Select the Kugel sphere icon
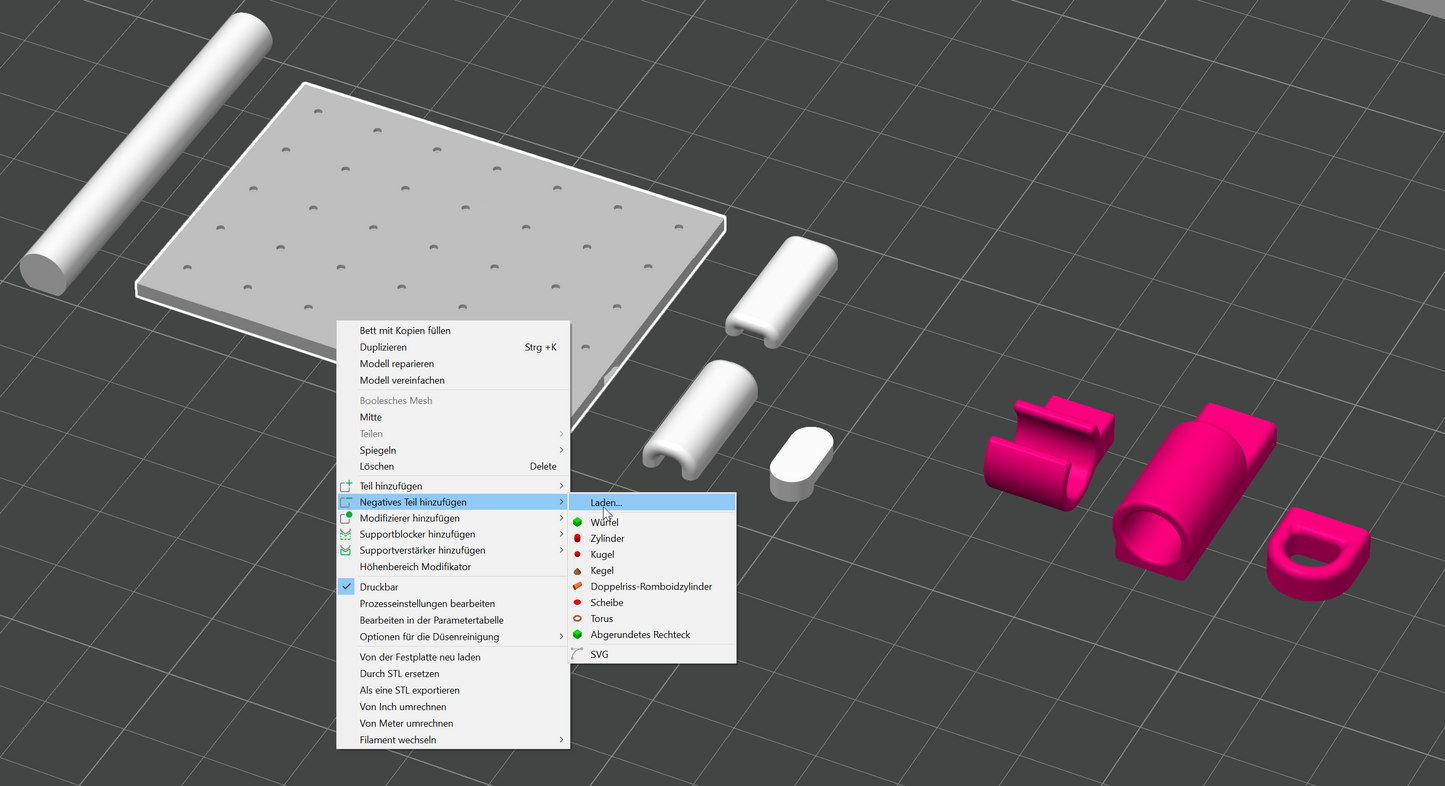 [578, 555]
